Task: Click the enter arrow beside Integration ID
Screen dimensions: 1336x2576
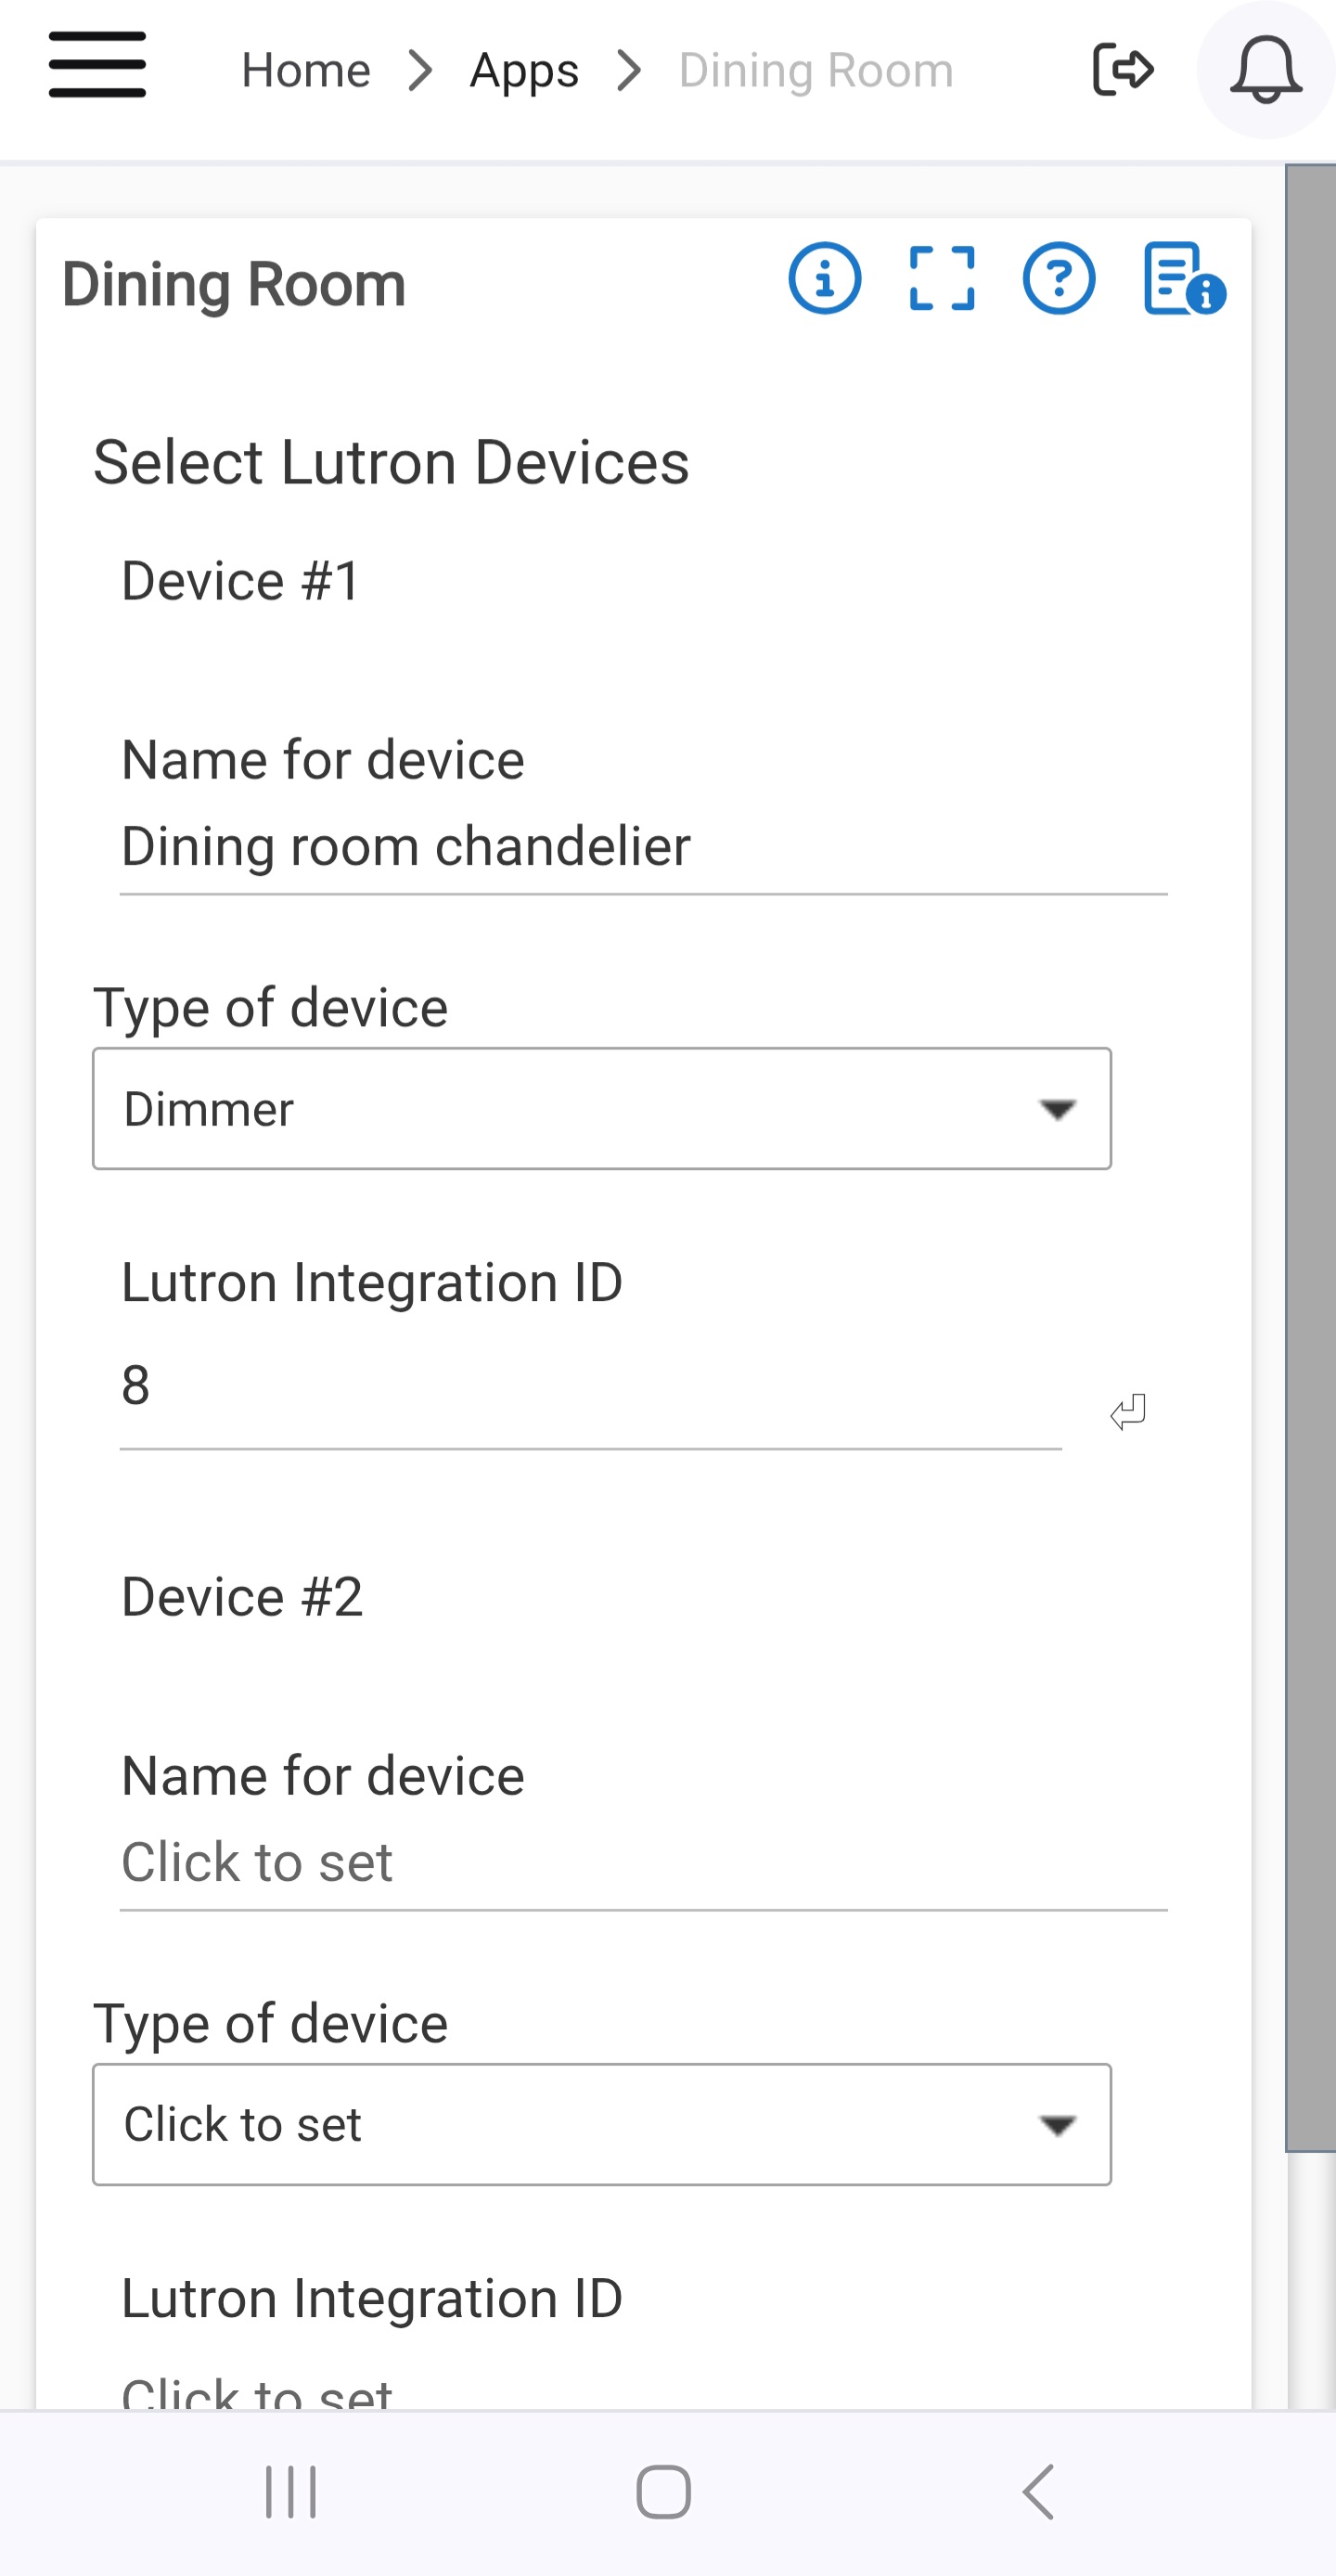Action: [1128, 1411]
